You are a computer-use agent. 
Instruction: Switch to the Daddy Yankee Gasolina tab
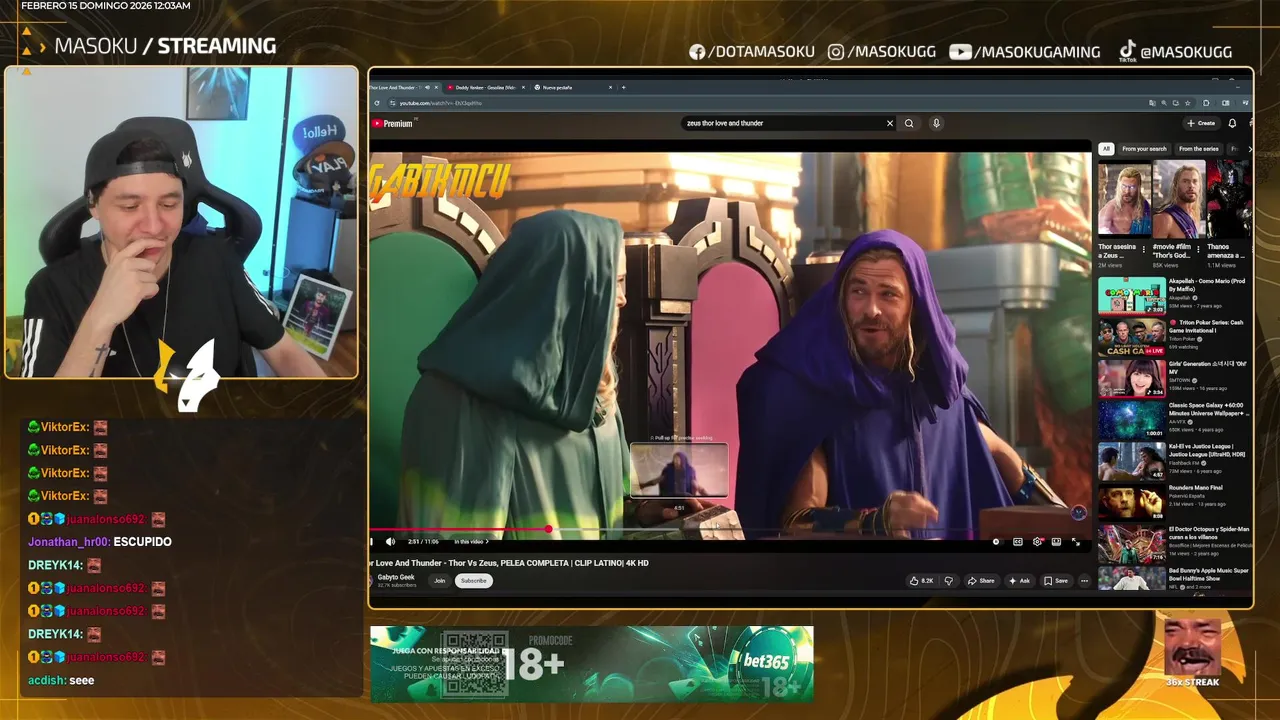485,87
